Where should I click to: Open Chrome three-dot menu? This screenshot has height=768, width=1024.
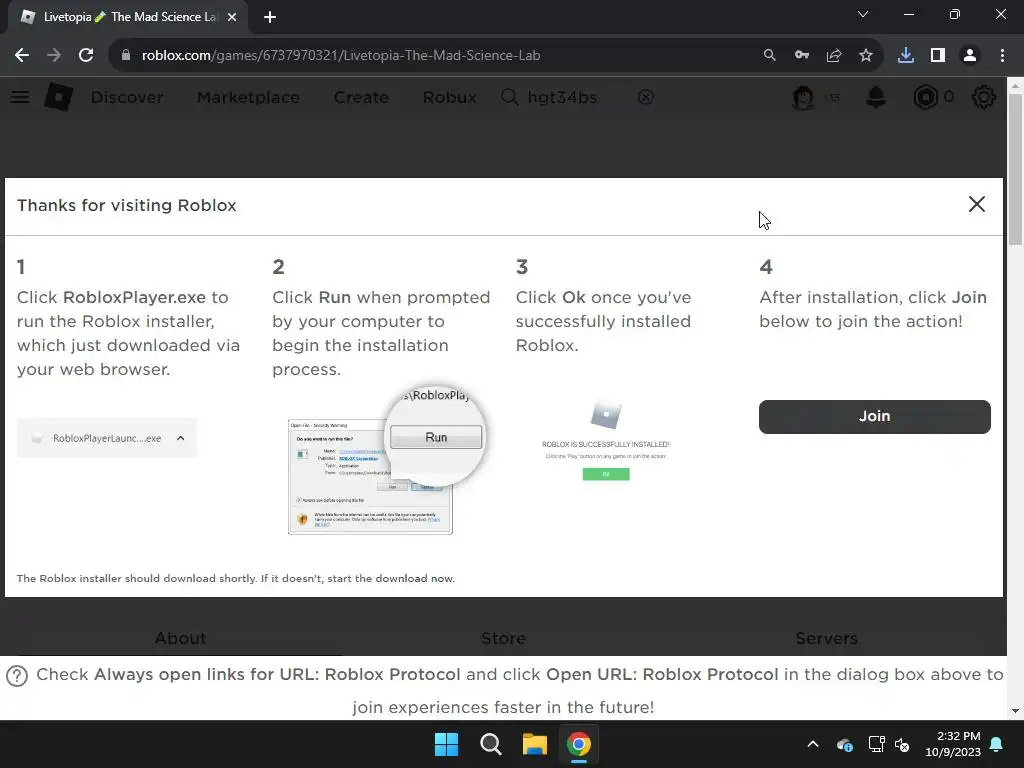[1002, 56]
